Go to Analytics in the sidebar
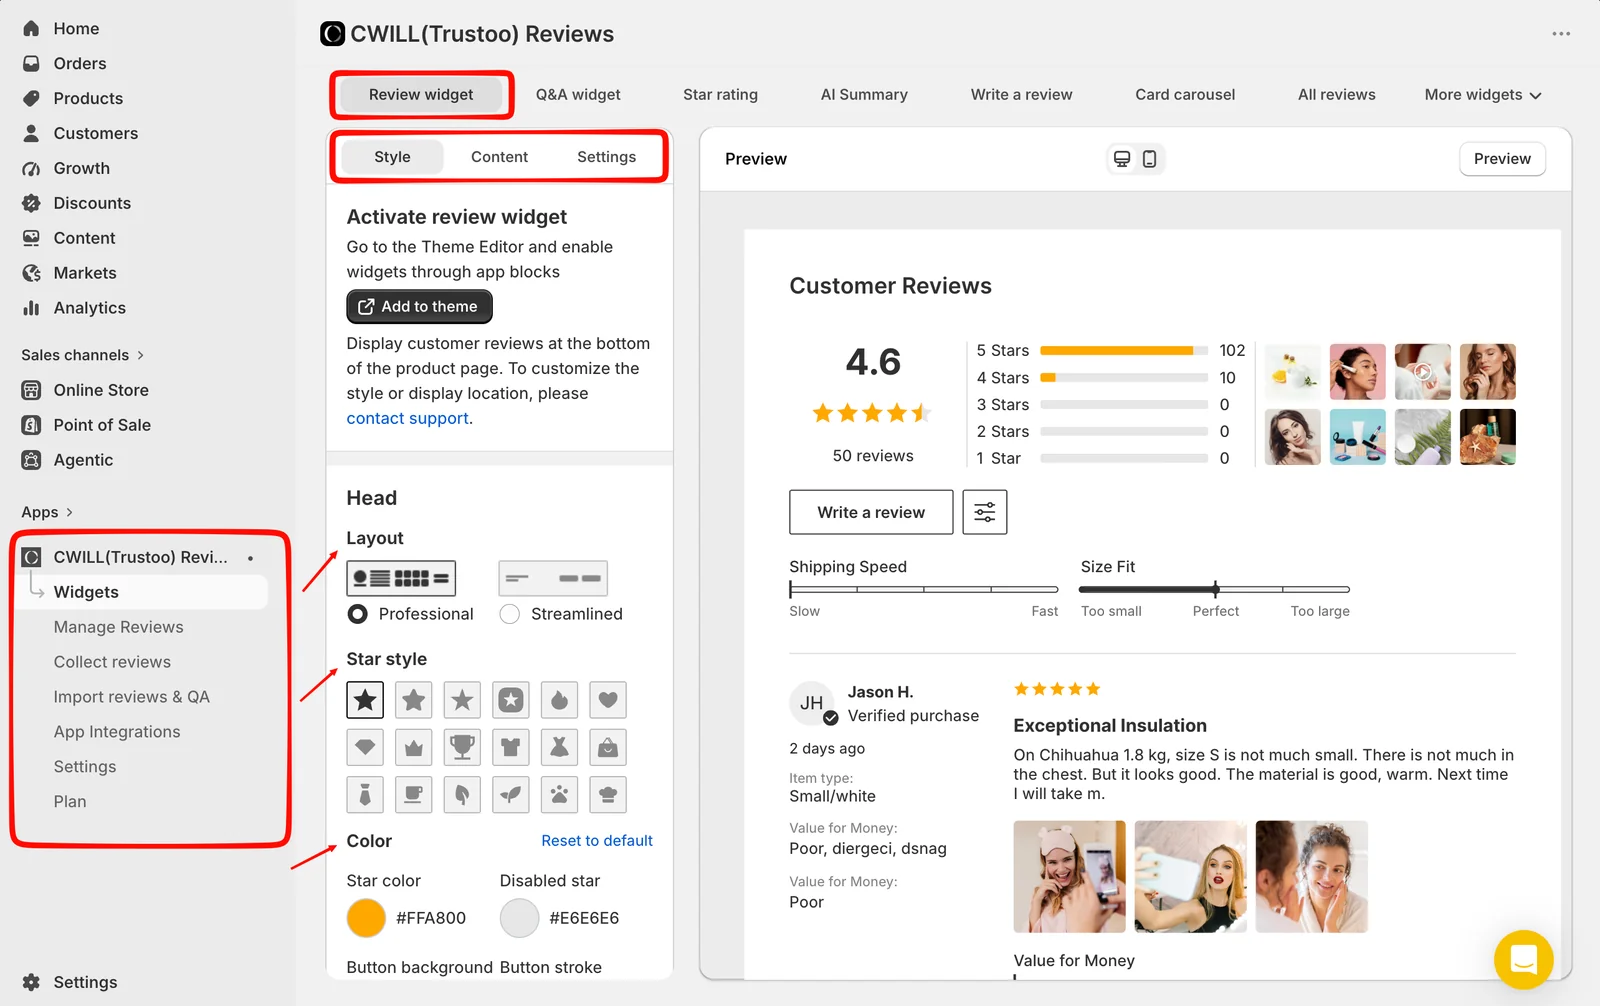This screenshot has height=1006, width=1600. pos(89,308)
